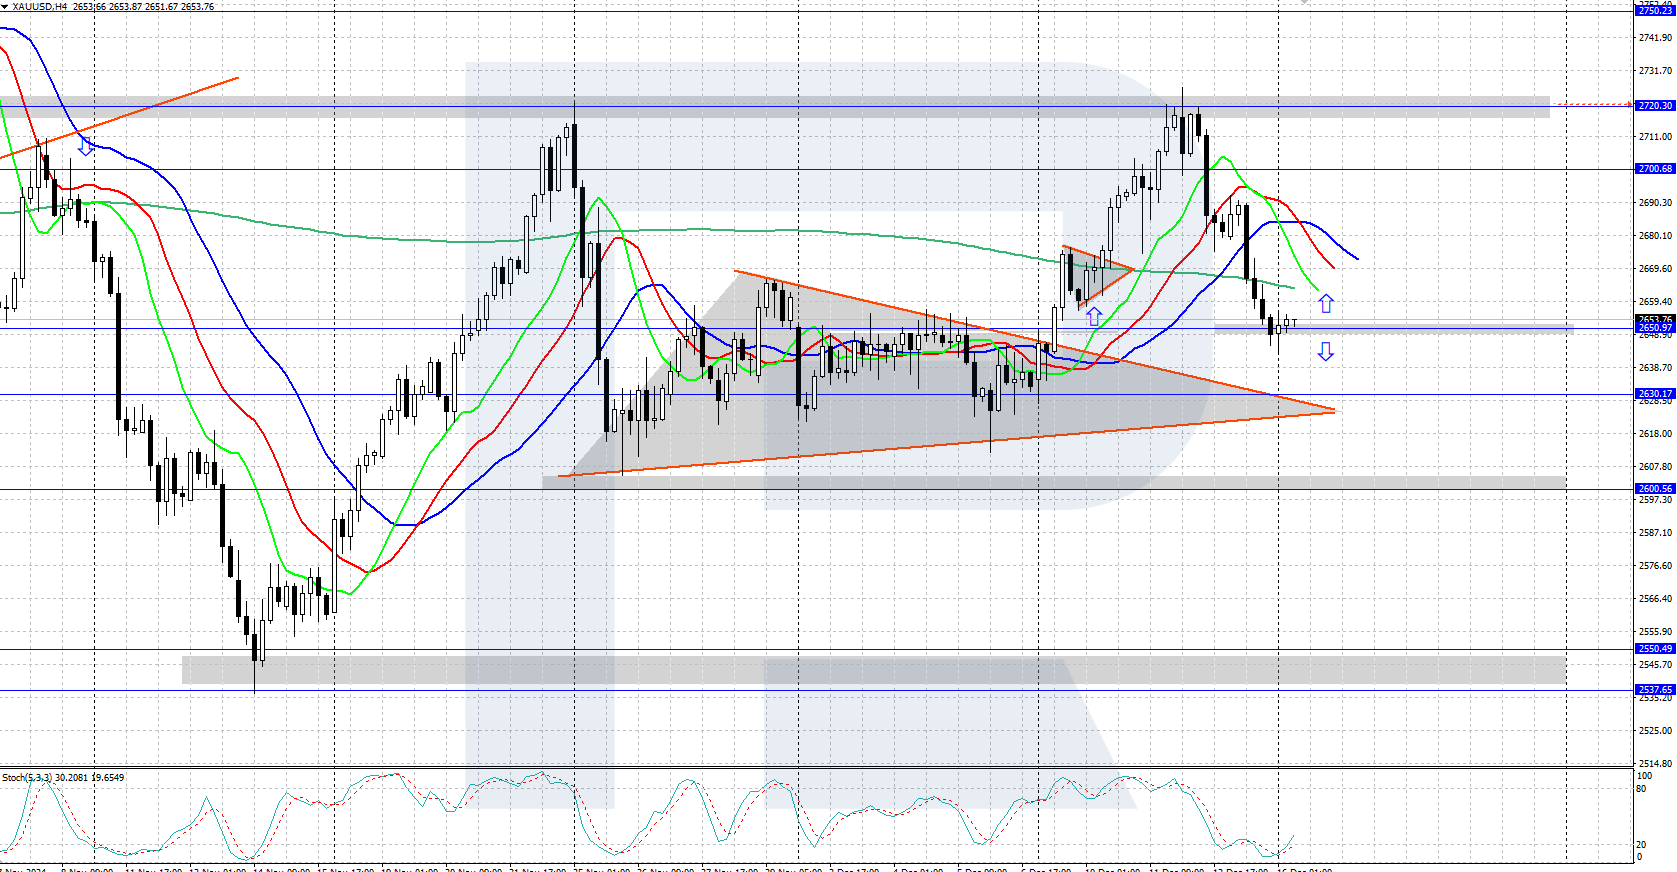Click the XAUUSD,H4 chart title text

[41, 6]
